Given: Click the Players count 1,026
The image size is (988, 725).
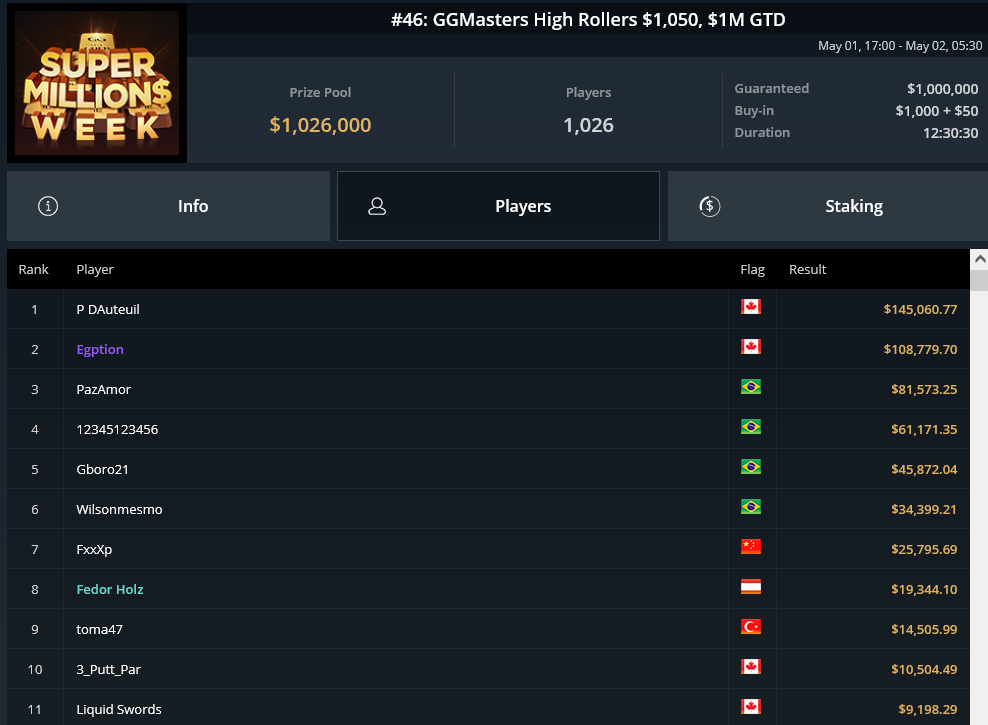Looking at the screenshot, I should [589, 125].
